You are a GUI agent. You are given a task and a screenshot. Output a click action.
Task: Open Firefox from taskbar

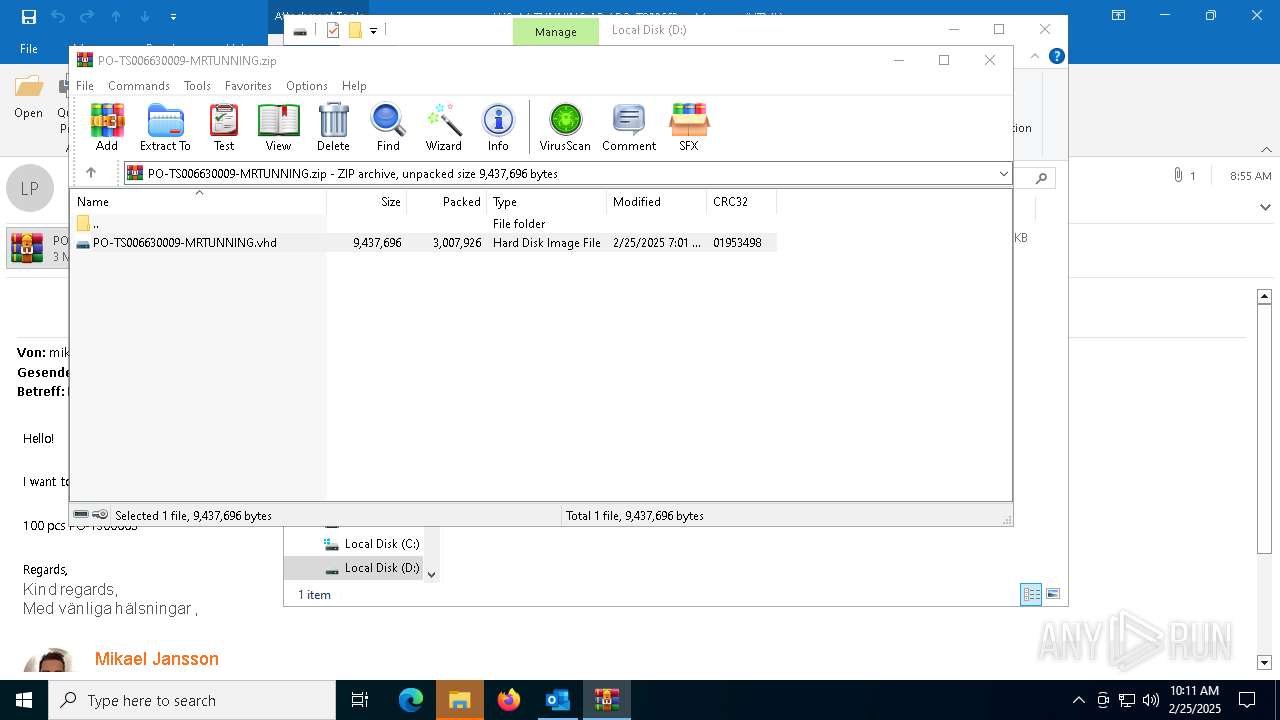click(509, 700)
